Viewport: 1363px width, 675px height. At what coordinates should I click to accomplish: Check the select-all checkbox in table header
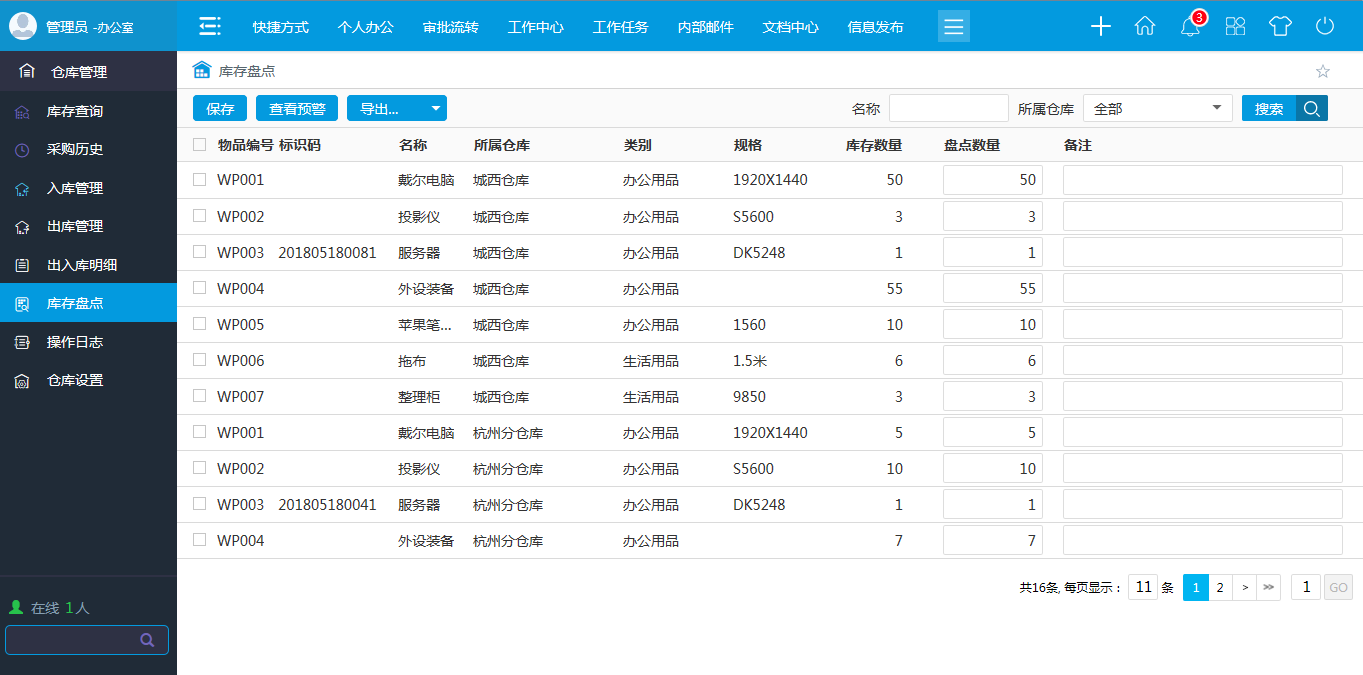pos(198,144)
